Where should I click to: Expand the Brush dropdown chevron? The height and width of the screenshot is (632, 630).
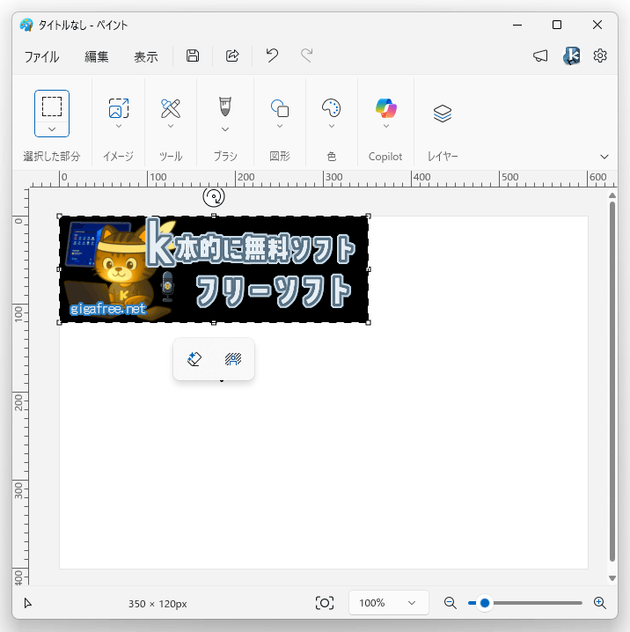pyautogui.click(x=225, y=129)
